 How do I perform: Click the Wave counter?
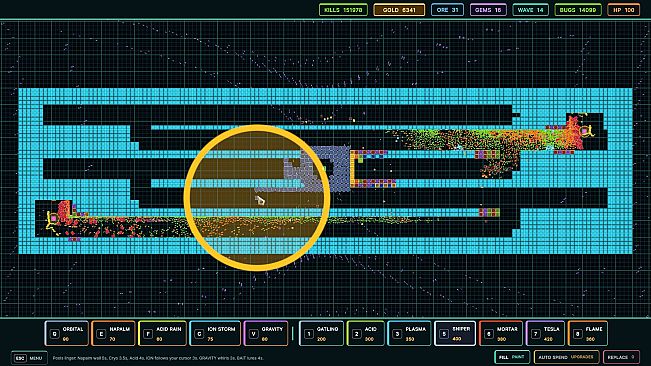click(530, 10)
